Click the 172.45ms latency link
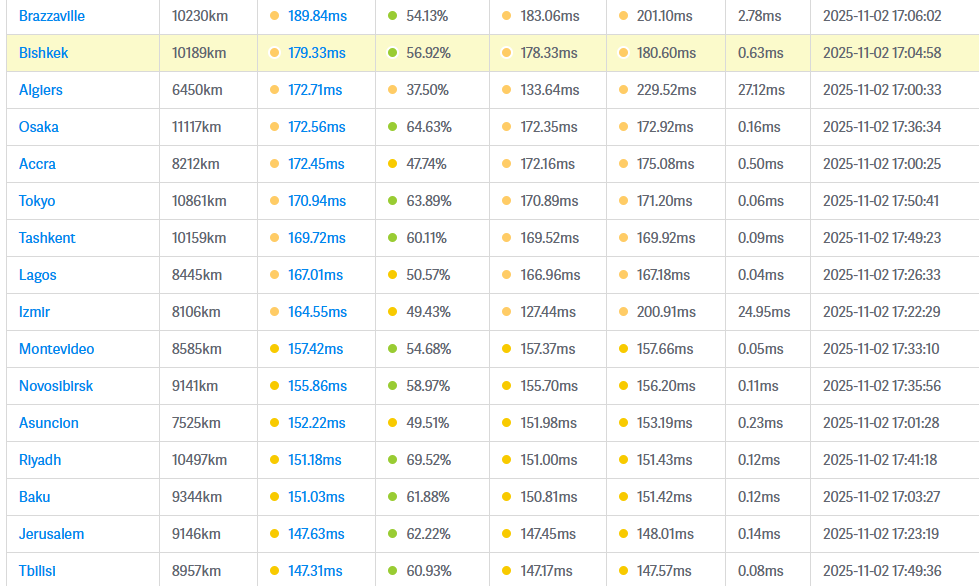979x586 pixels. click(316, 164)
